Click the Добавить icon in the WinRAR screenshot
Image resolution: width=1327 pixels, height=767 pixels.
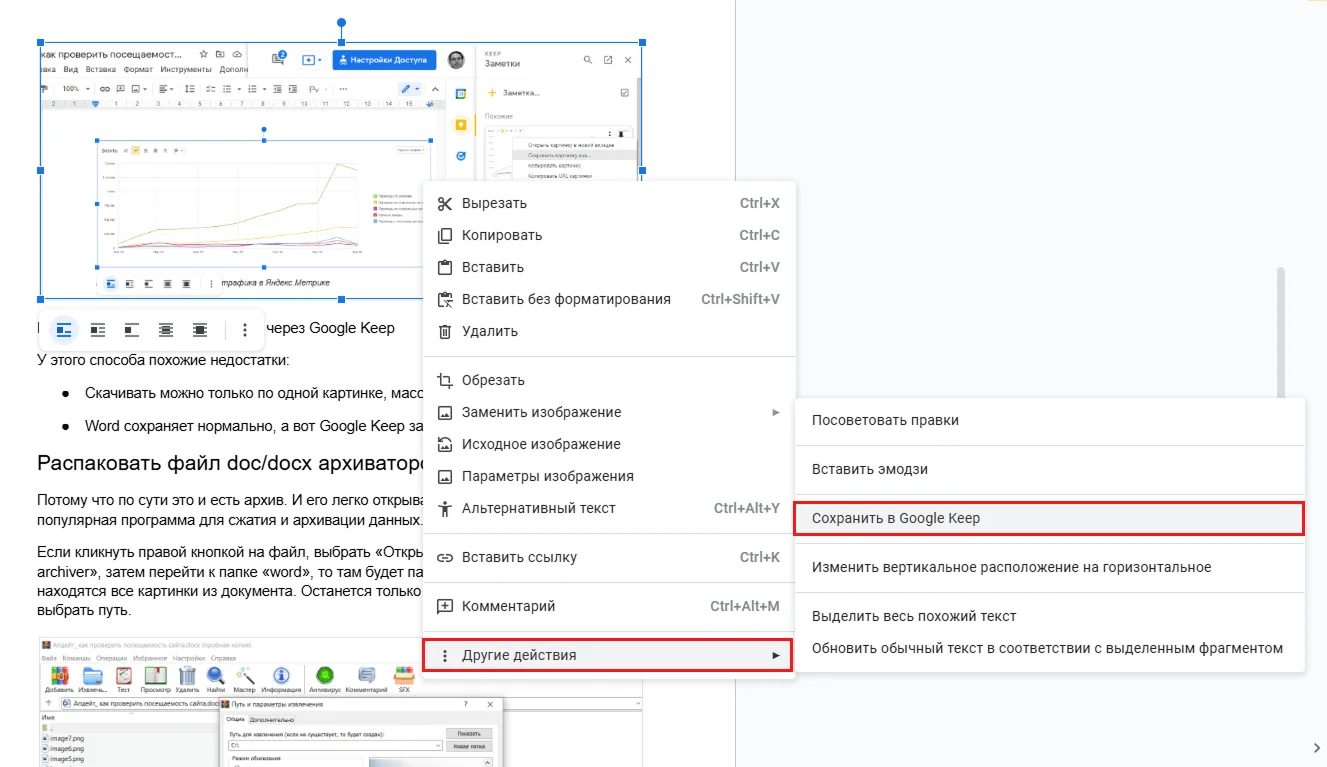tap(59, 680)
